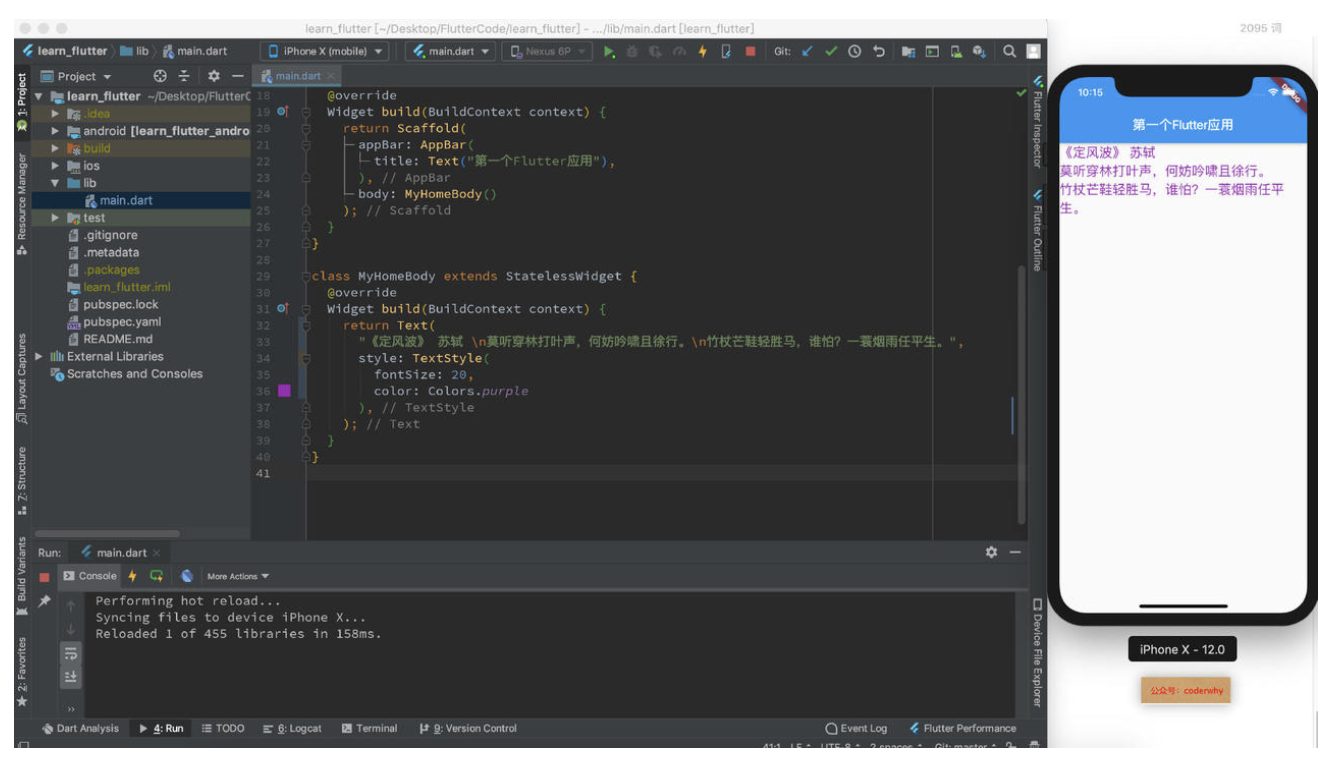
Task: Open the main.dart run configuration dropdown
Action: (x=452, y=51)
